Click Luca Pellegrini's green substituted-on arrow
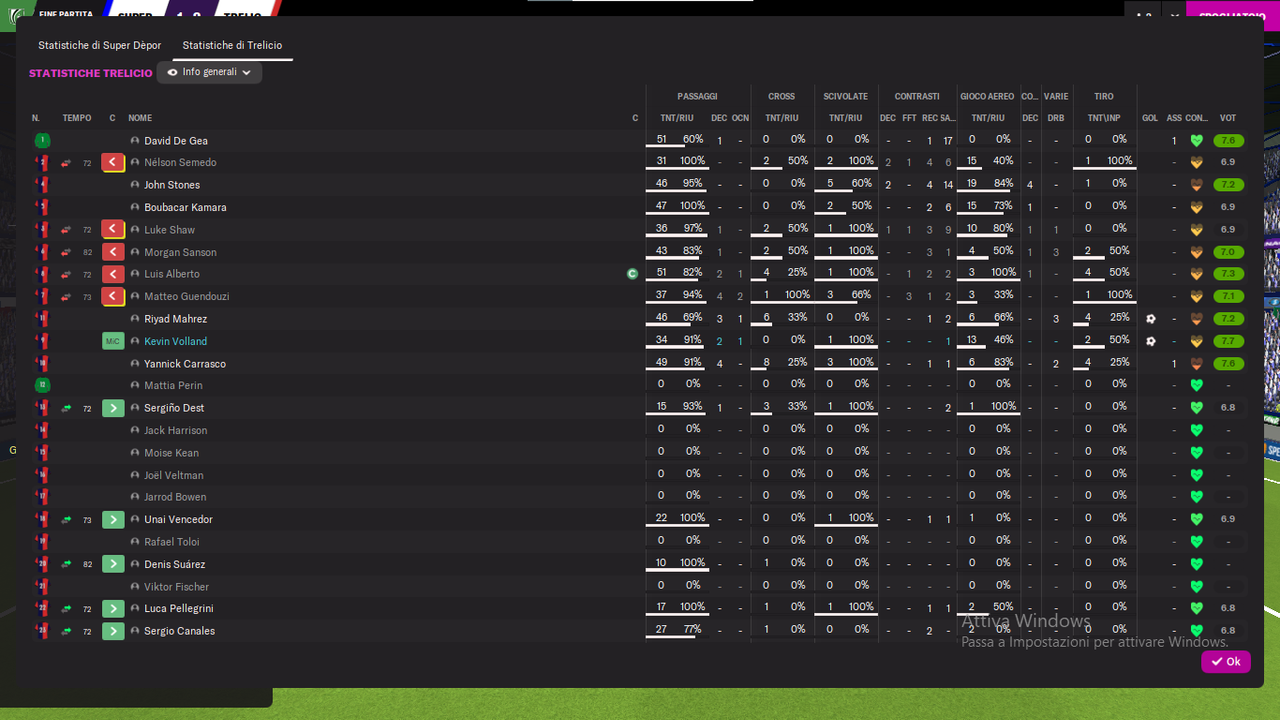Screen dimensions: 1280x720 click(113, 609)
